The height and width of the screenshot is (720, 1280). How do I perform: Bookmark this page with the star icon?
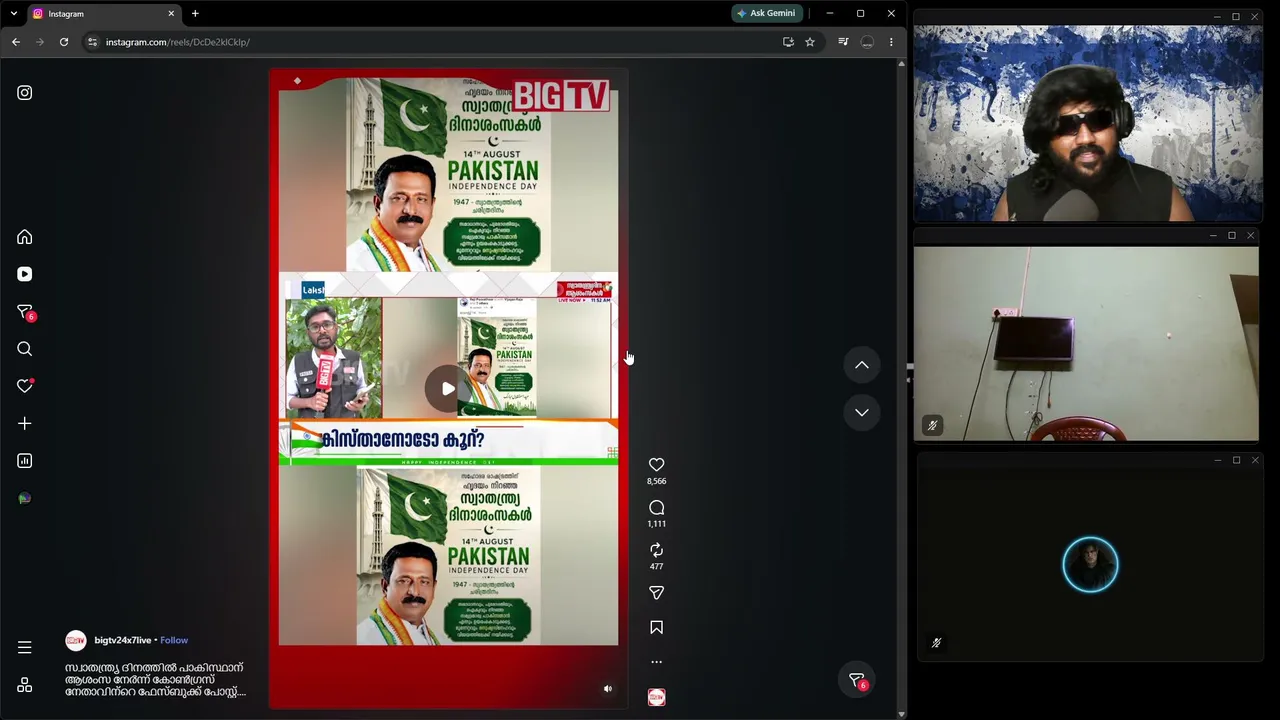click(x=810, y=42)
